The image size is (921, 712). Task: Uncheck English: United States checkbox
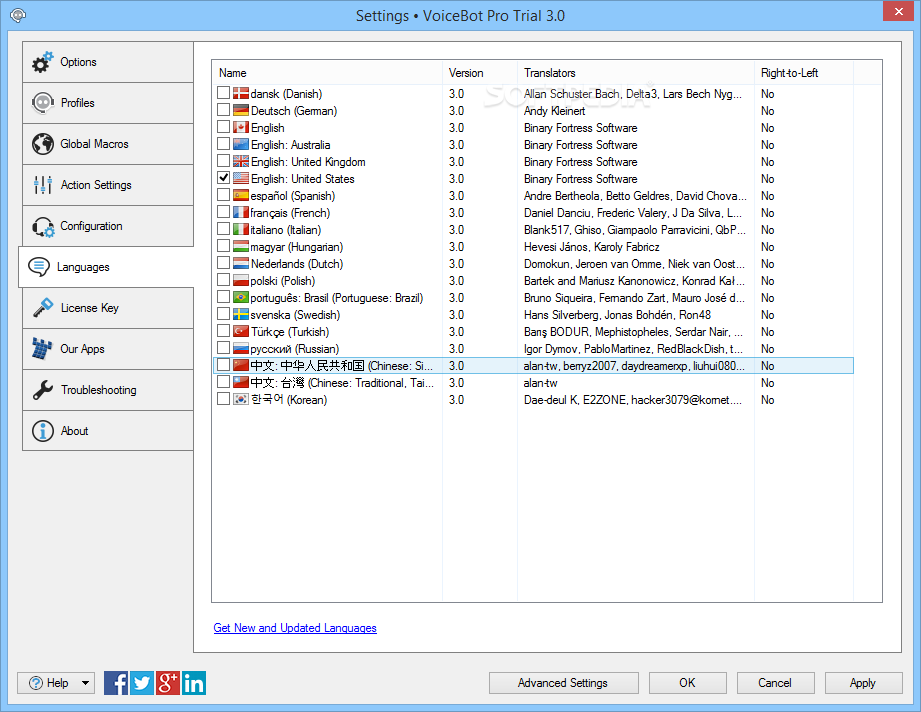(x=223, y=177)
